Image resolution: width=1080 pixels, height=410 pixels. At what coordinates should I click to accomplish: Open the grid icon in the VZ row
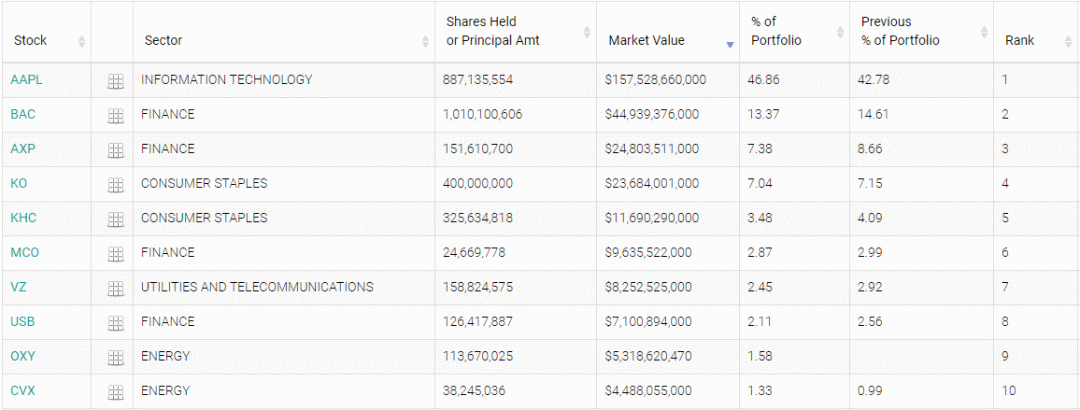(116, 288)
